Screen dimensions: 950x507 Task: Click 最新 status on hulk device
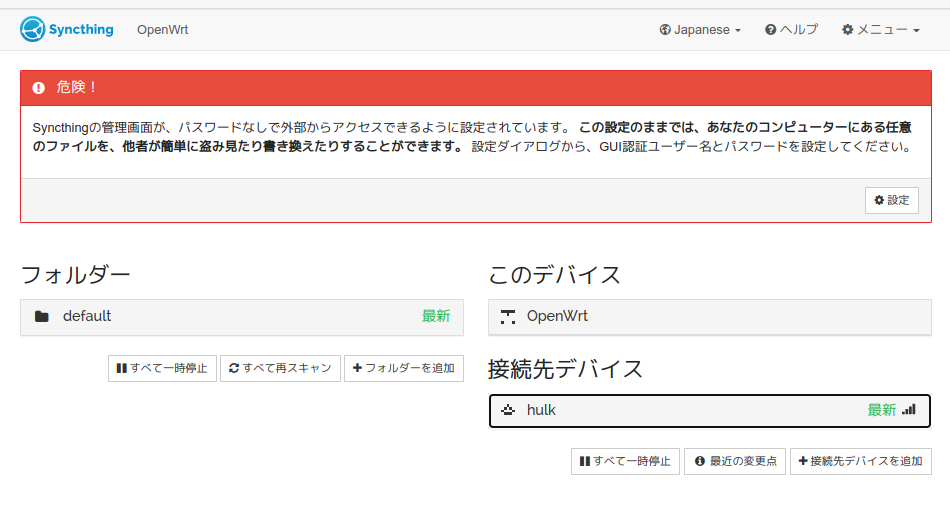[x=882, y=410]
